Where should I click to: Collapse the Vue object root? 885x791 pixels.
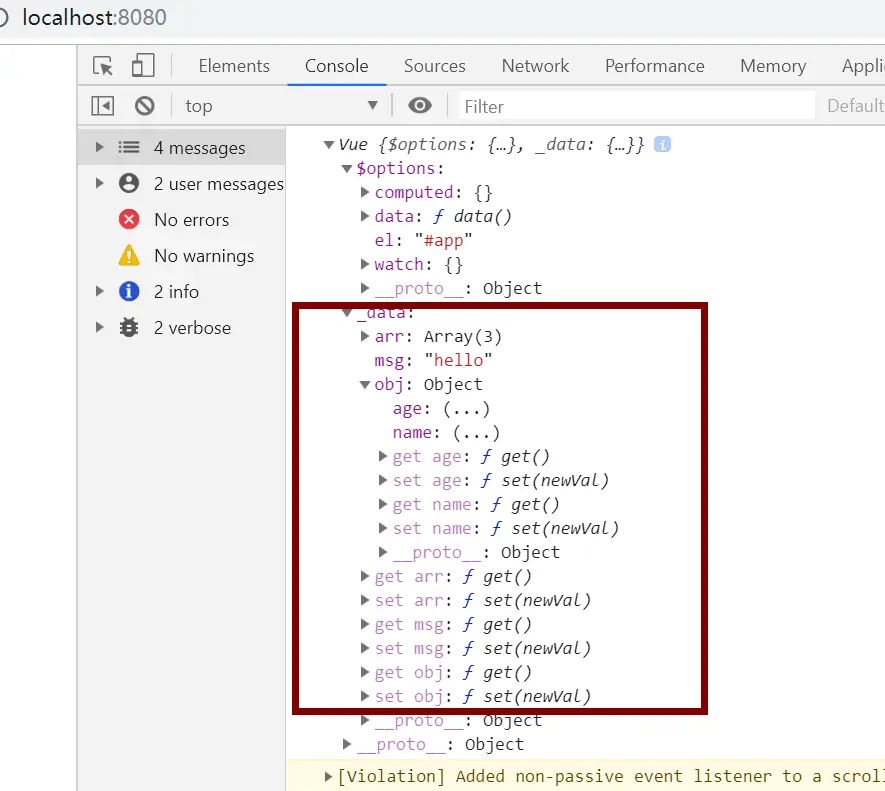(328, 145)
